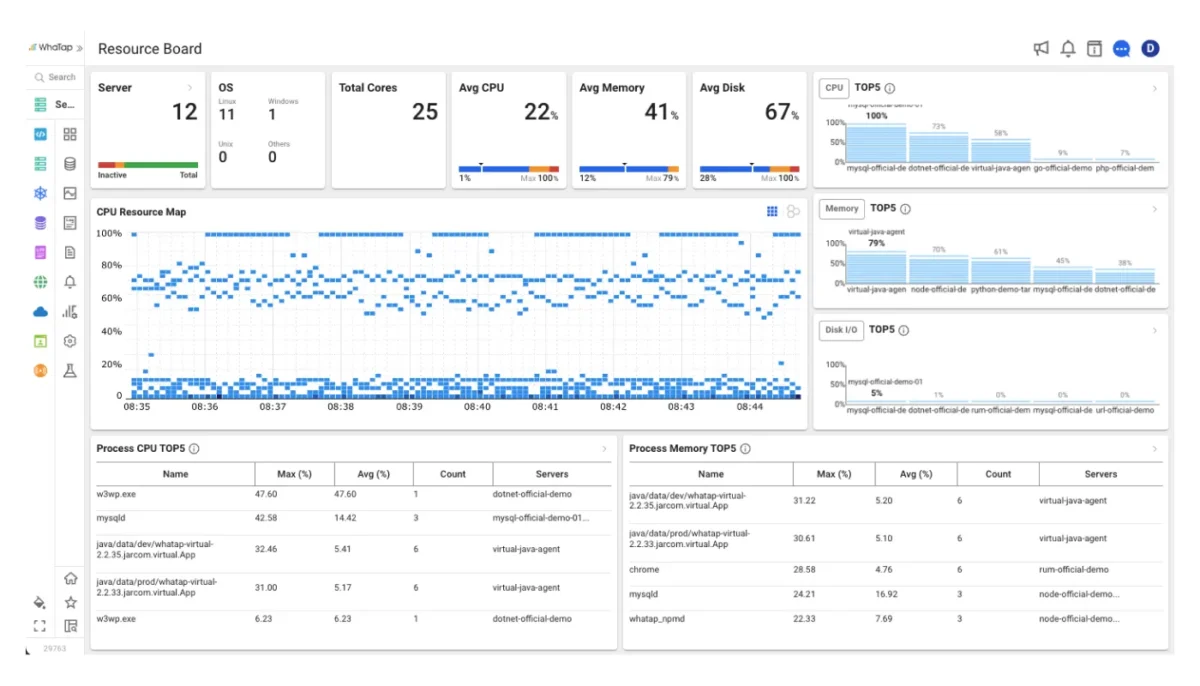1200x686 pixels.
Task: Switch CPU Resource Map to grid view
Action: coord(772,212)
